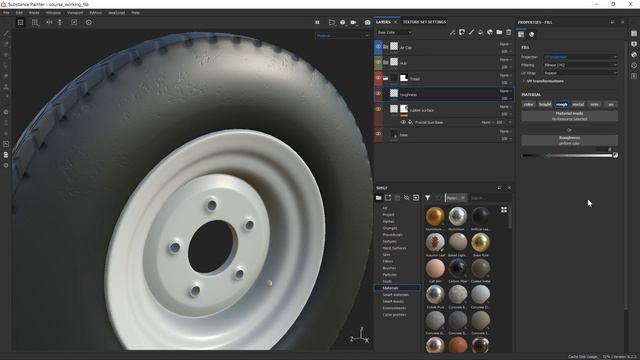Select Brushes shelf category
The height and width of the screenshot is (360, 640).
coord(389,268)
